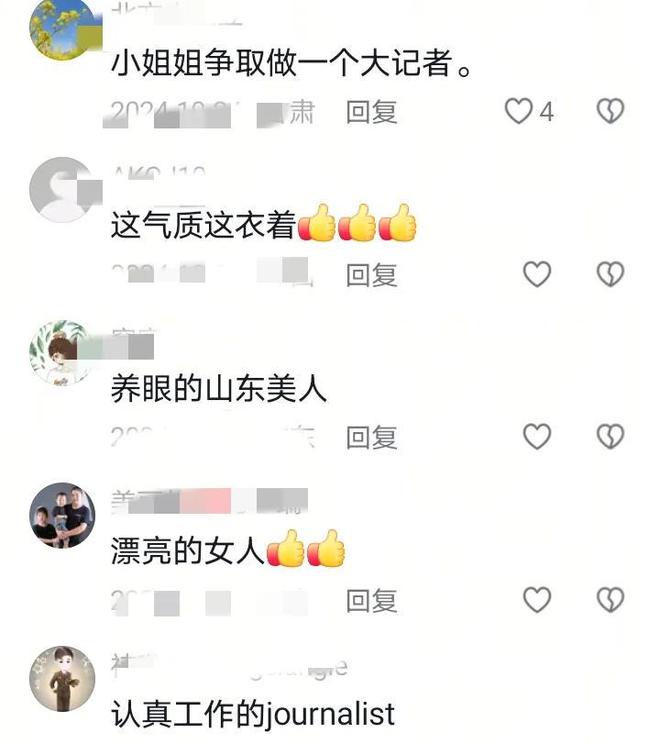Reply to the 养眼的山东美人 comment
Screen dimensions: 660x744
[372, 437]
